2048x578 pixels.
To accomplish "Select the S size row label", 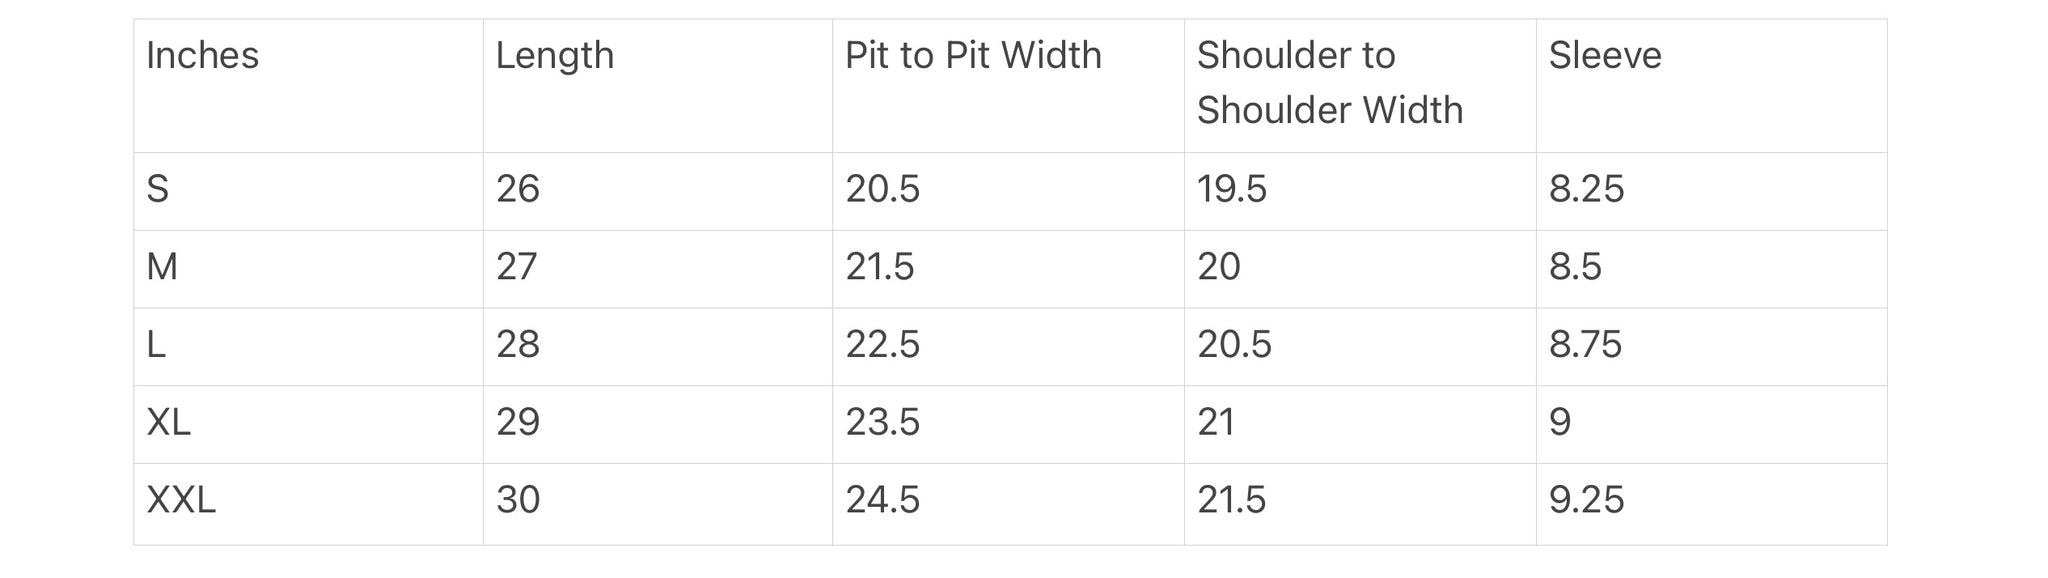I will point(158,189).
